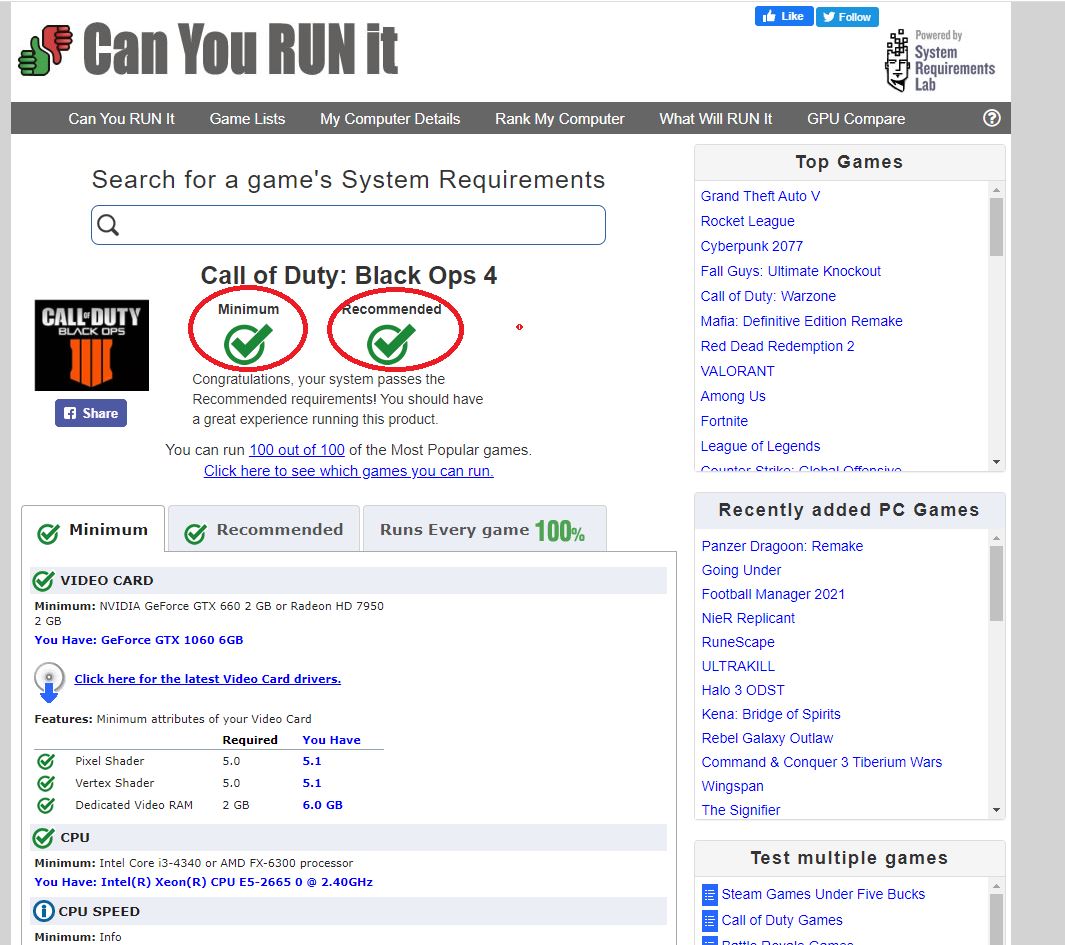1065x945 pixels.
Task: Open My Computer Details in the nav bar
Action: click(390, 119)
